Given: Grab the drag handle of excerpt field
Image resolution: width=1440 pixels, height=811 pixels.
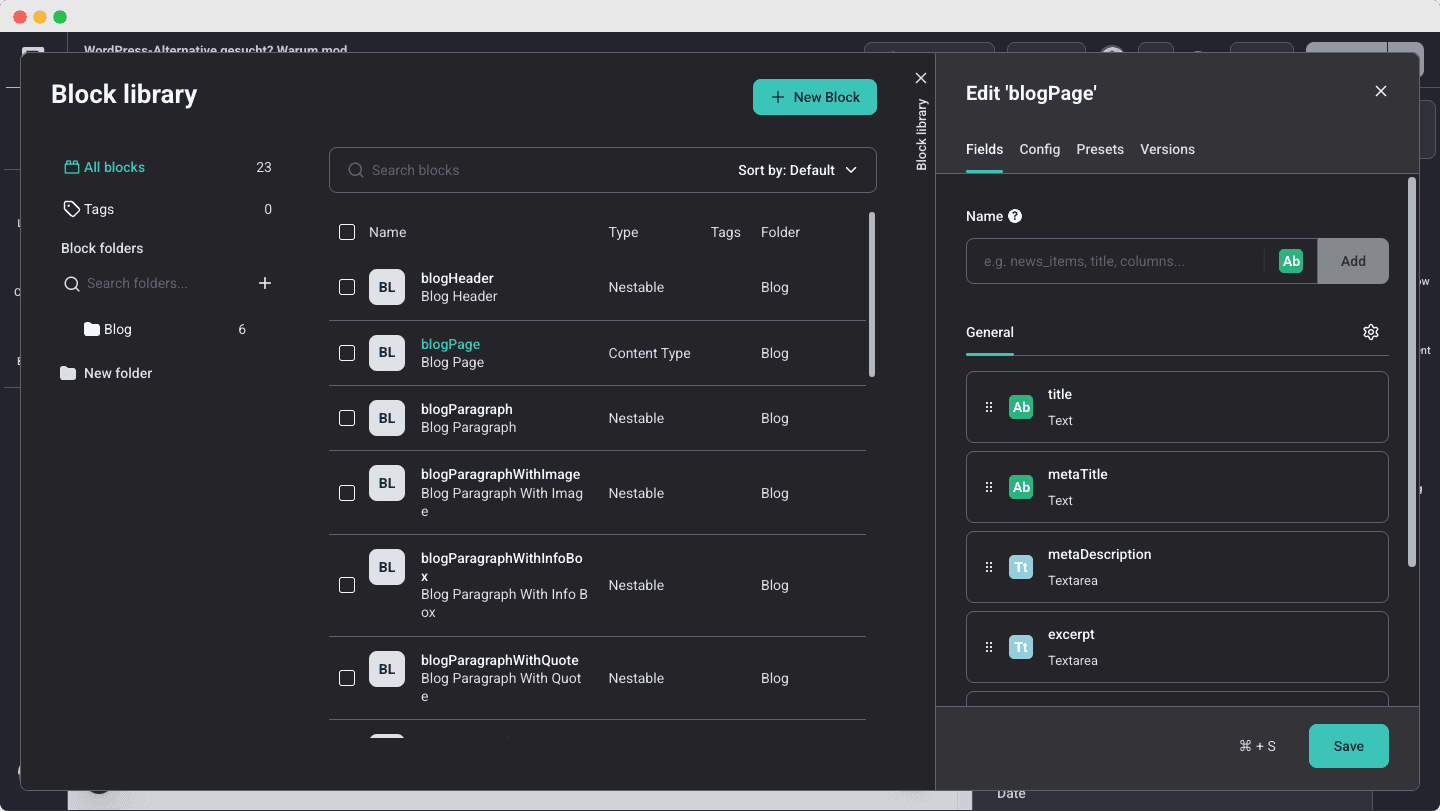Looking at the screenshot, I should (x=989, y=647).
